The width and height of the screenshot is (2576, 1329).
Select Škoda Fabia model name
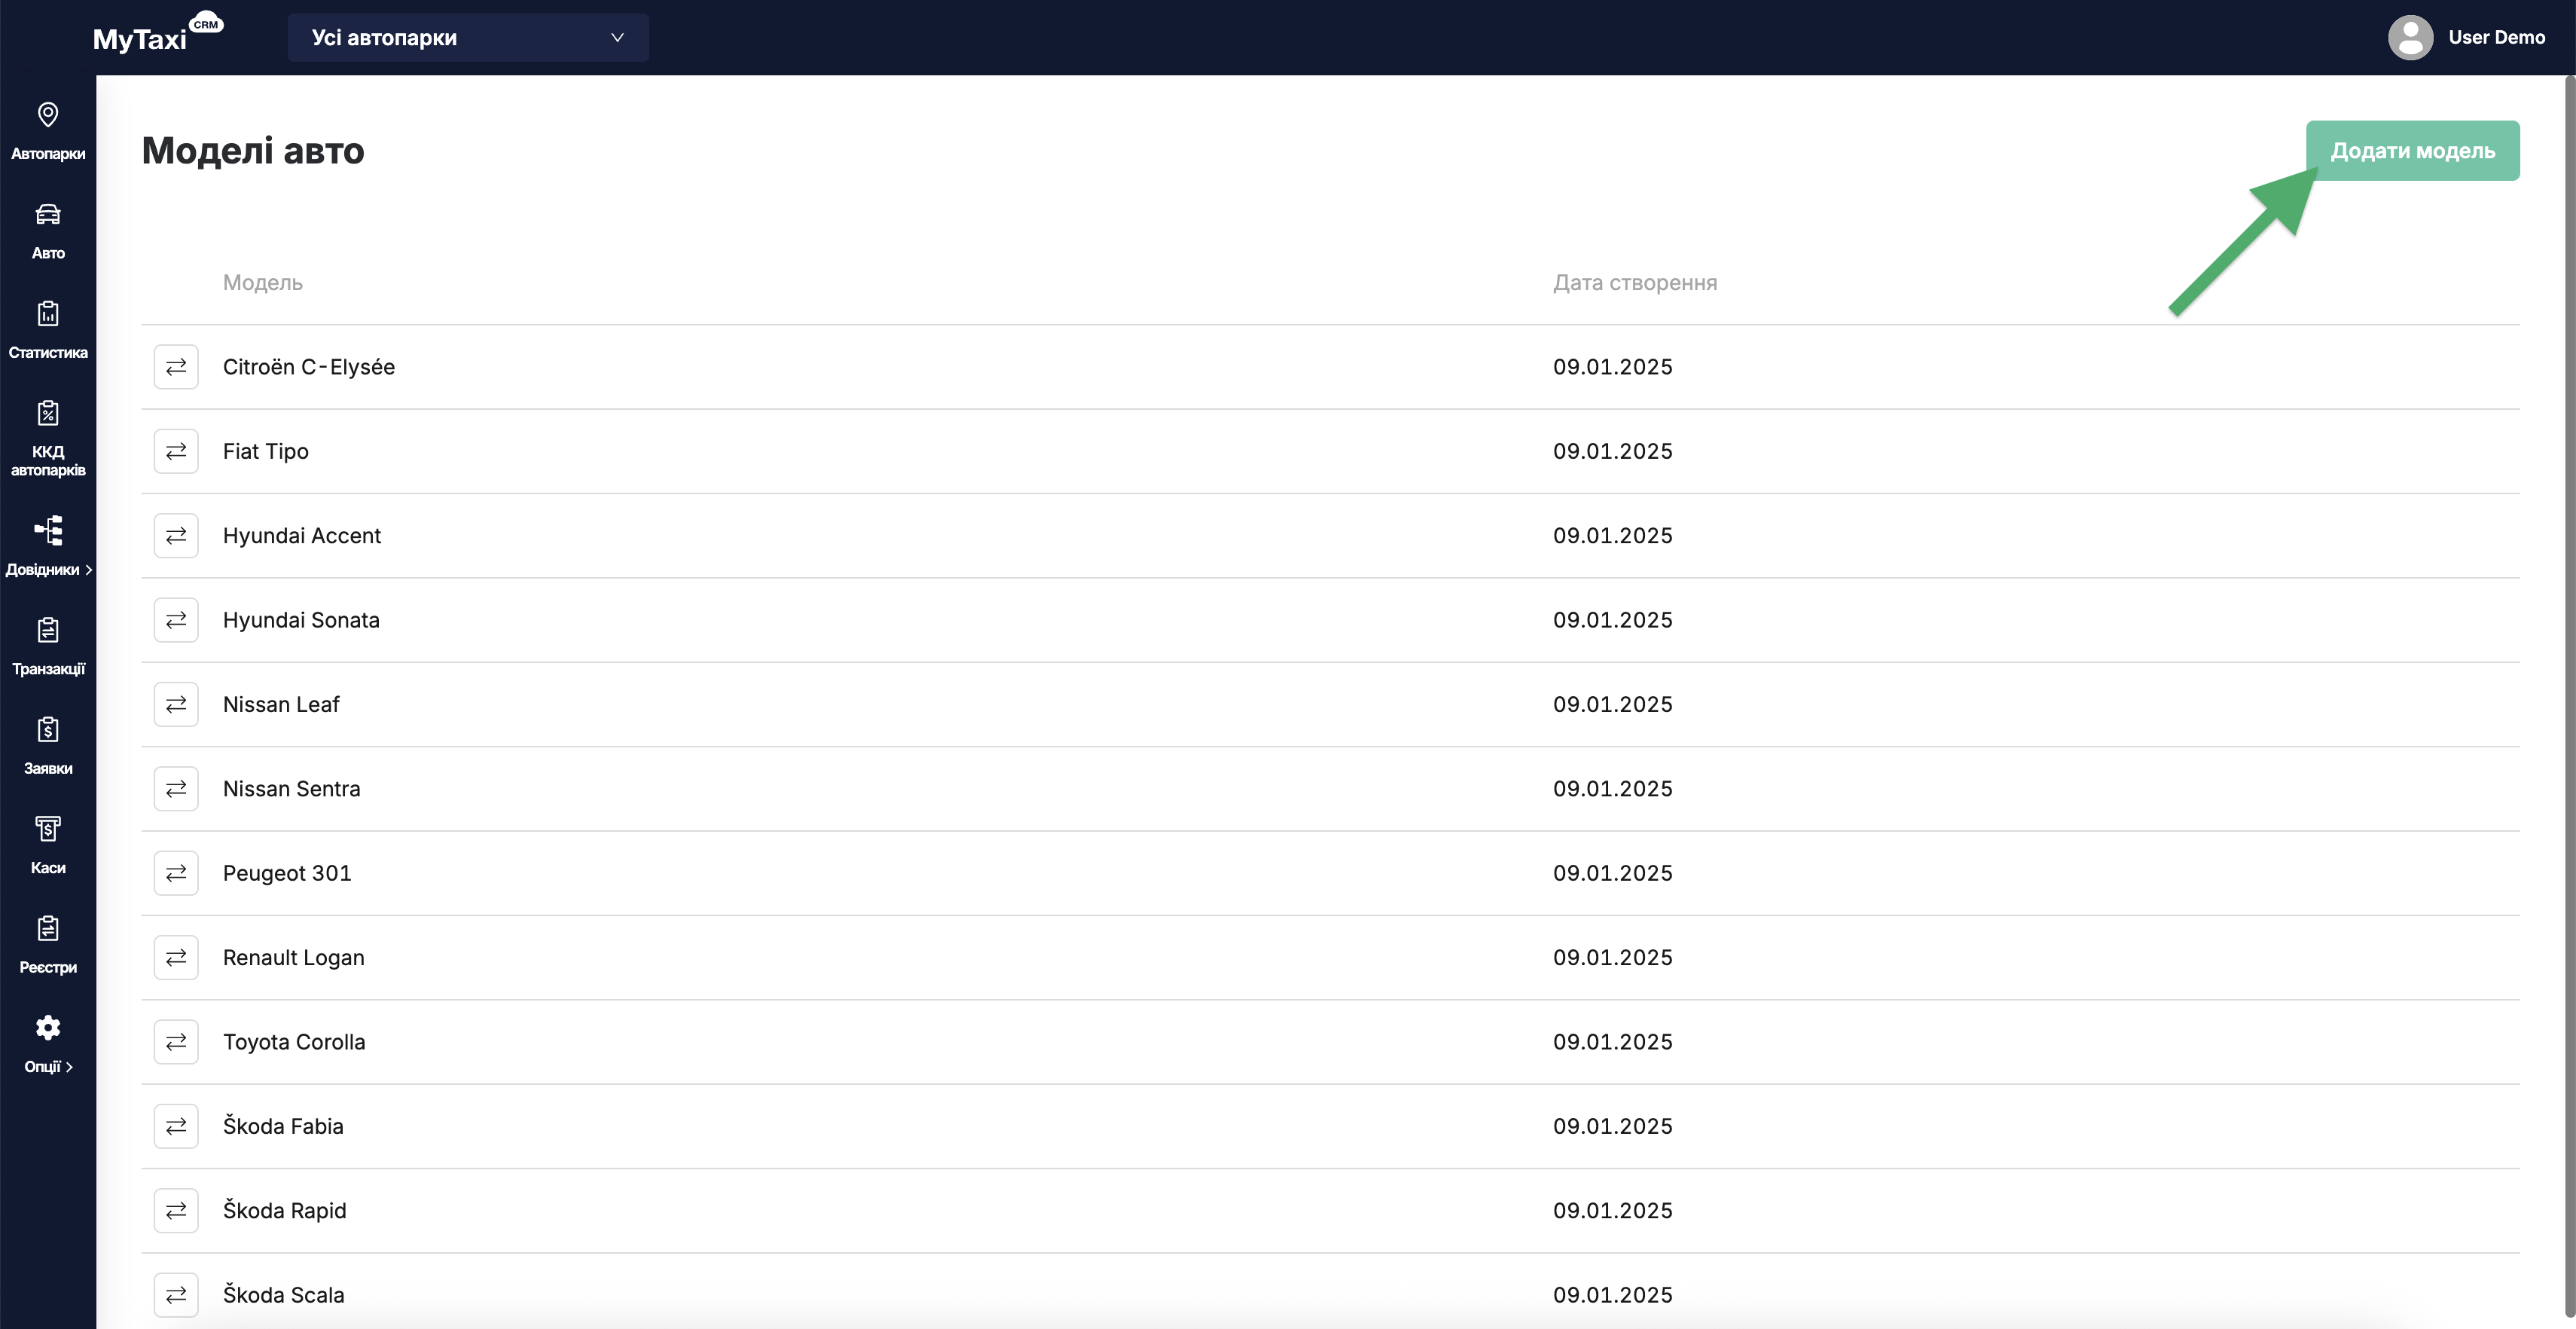[x=283, y=1126]
